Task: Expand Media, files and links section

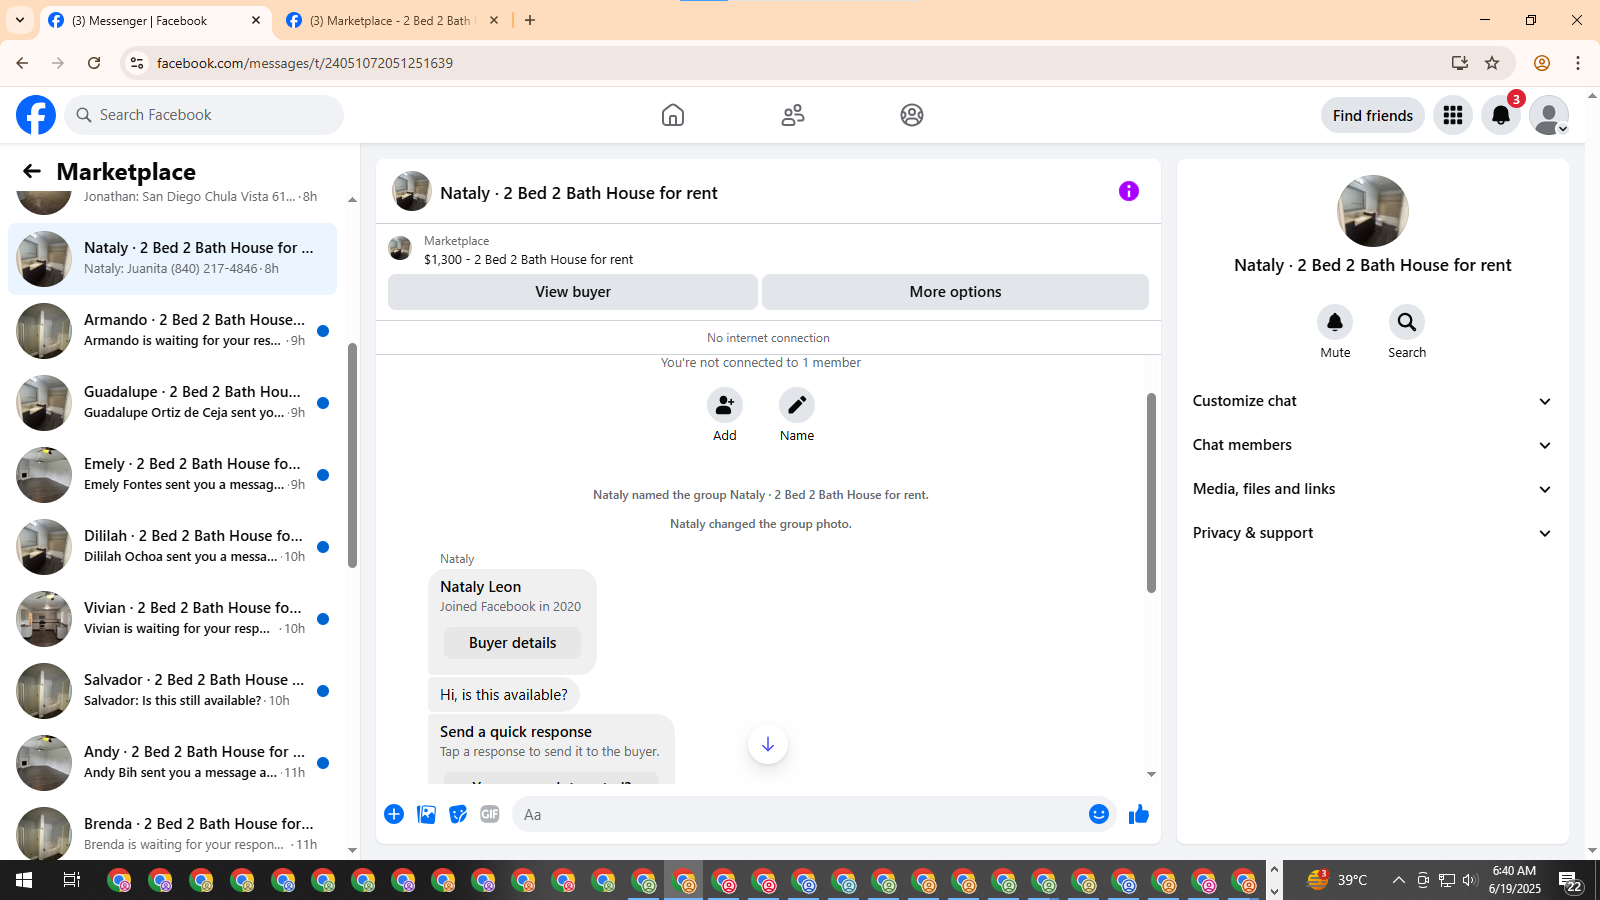Action: (1373, 489)
